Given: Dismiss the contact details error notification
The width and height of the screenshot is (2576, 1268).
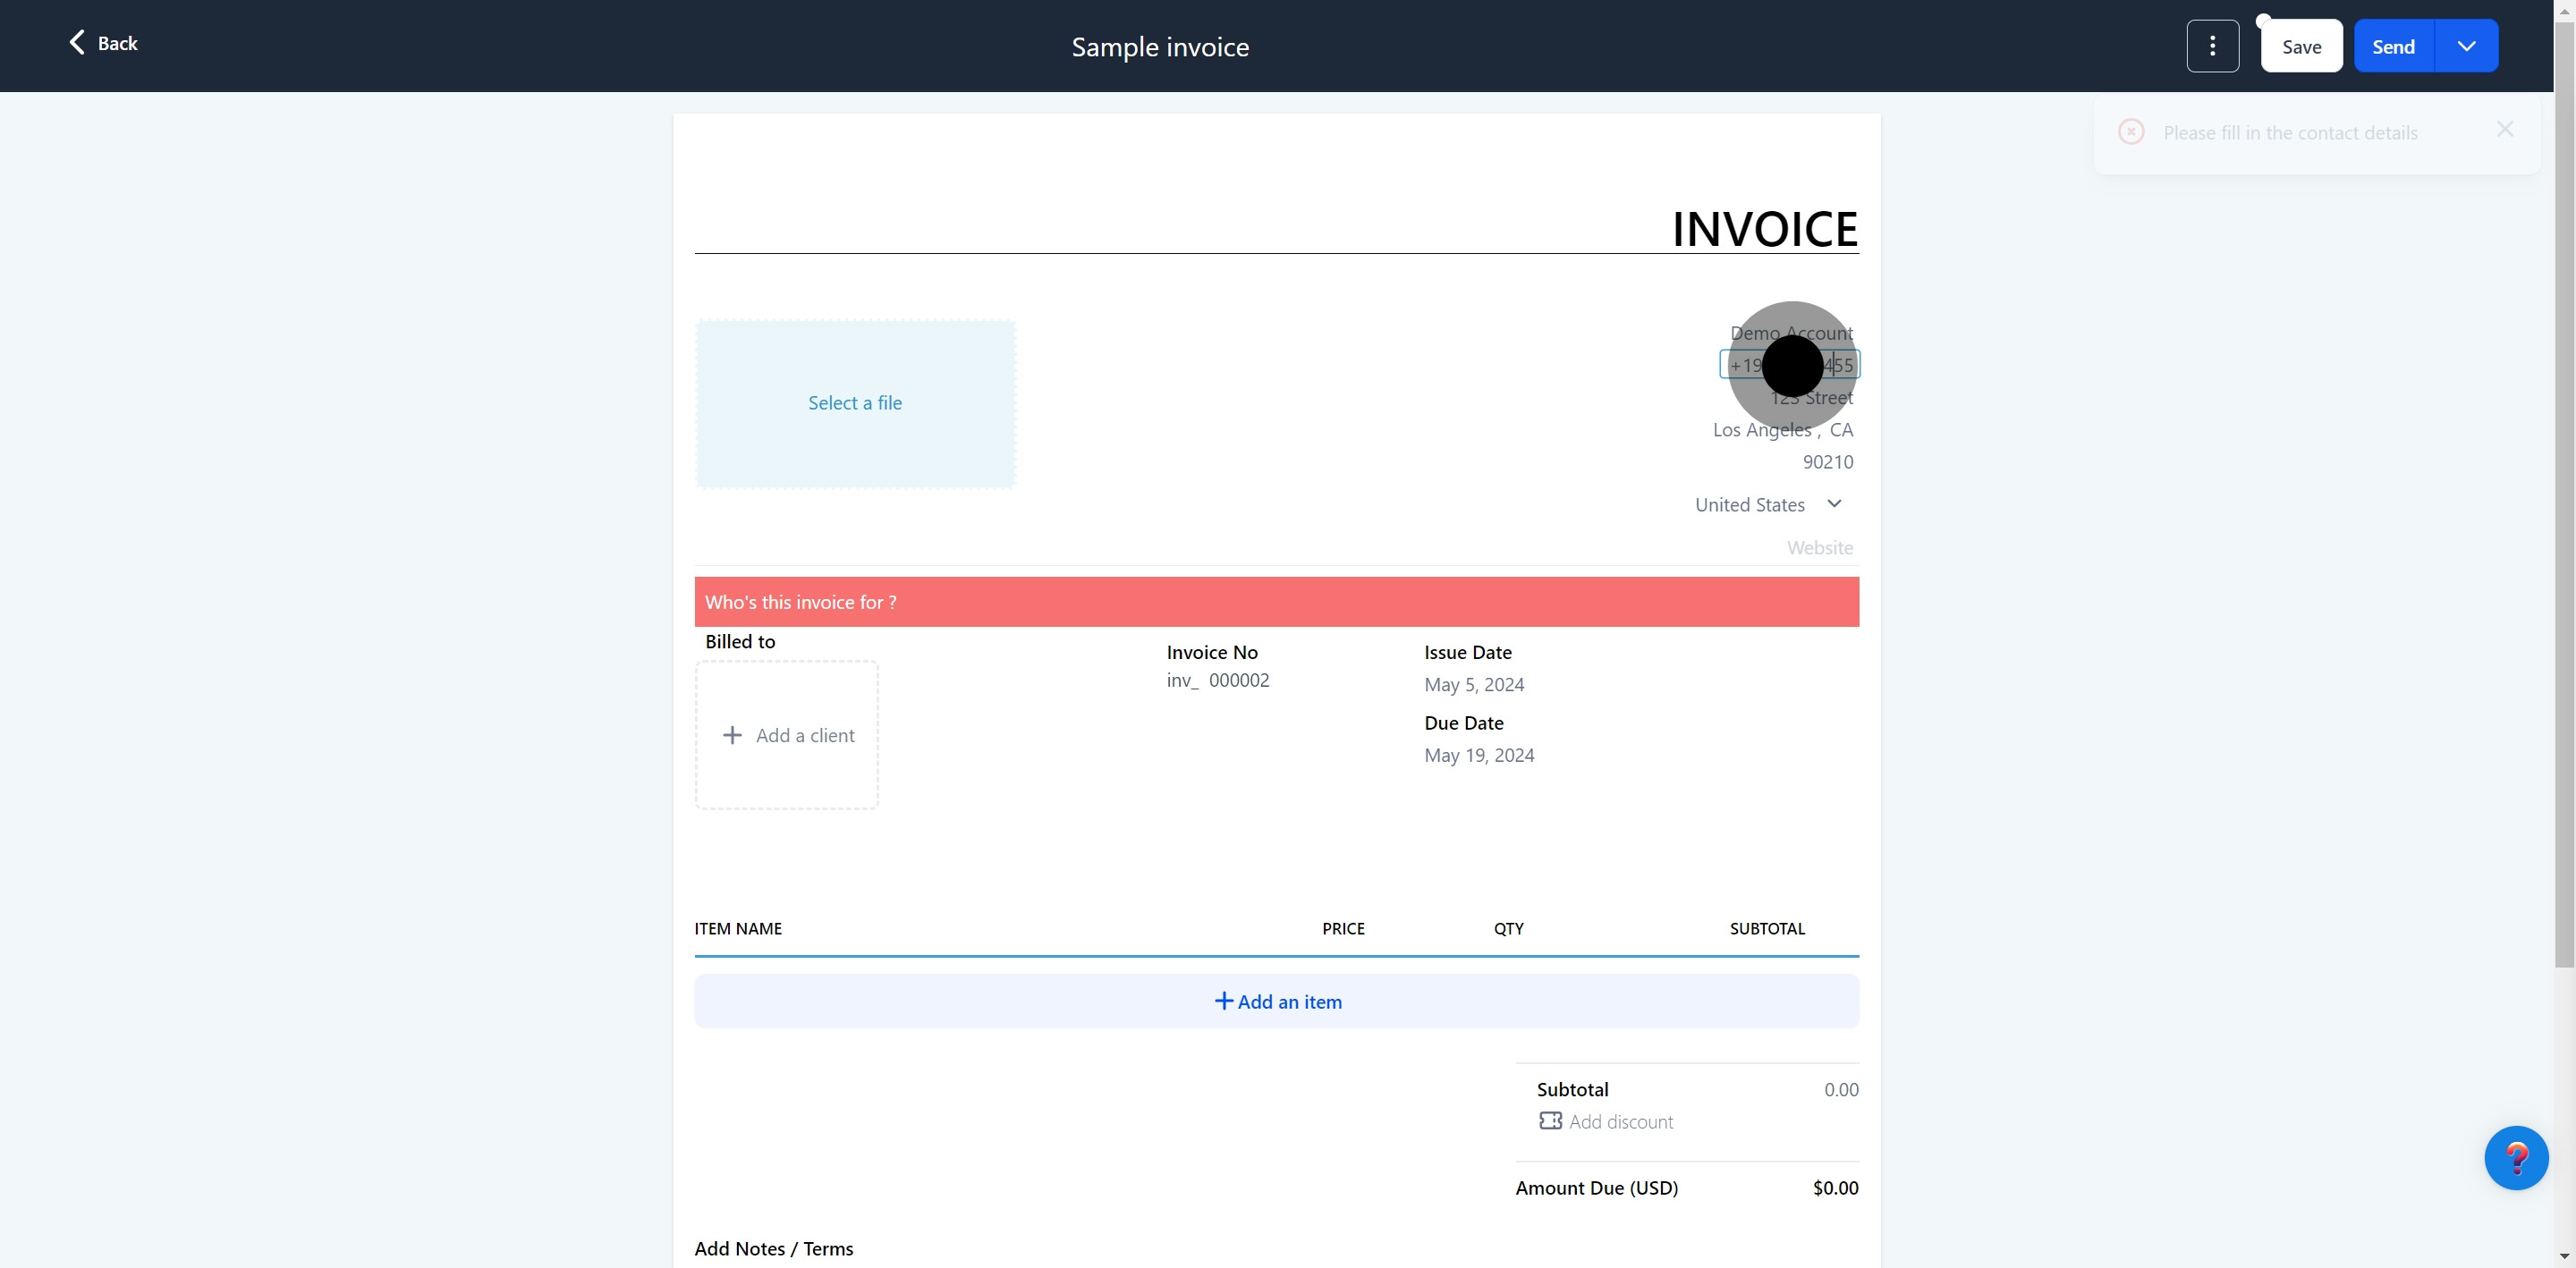Looking at the screenshot, I should coord(2504,130).
